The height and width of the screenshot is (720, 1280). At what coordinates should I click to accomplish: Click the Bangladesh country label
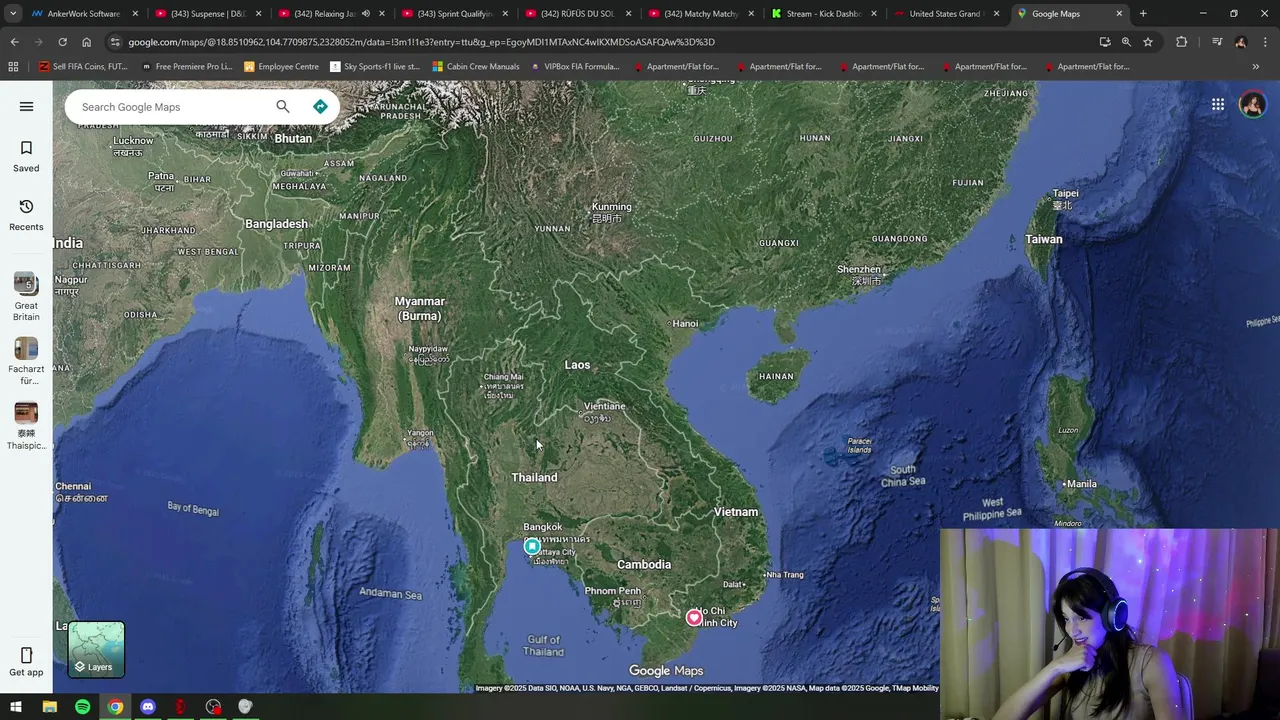[x=276, y=224]
